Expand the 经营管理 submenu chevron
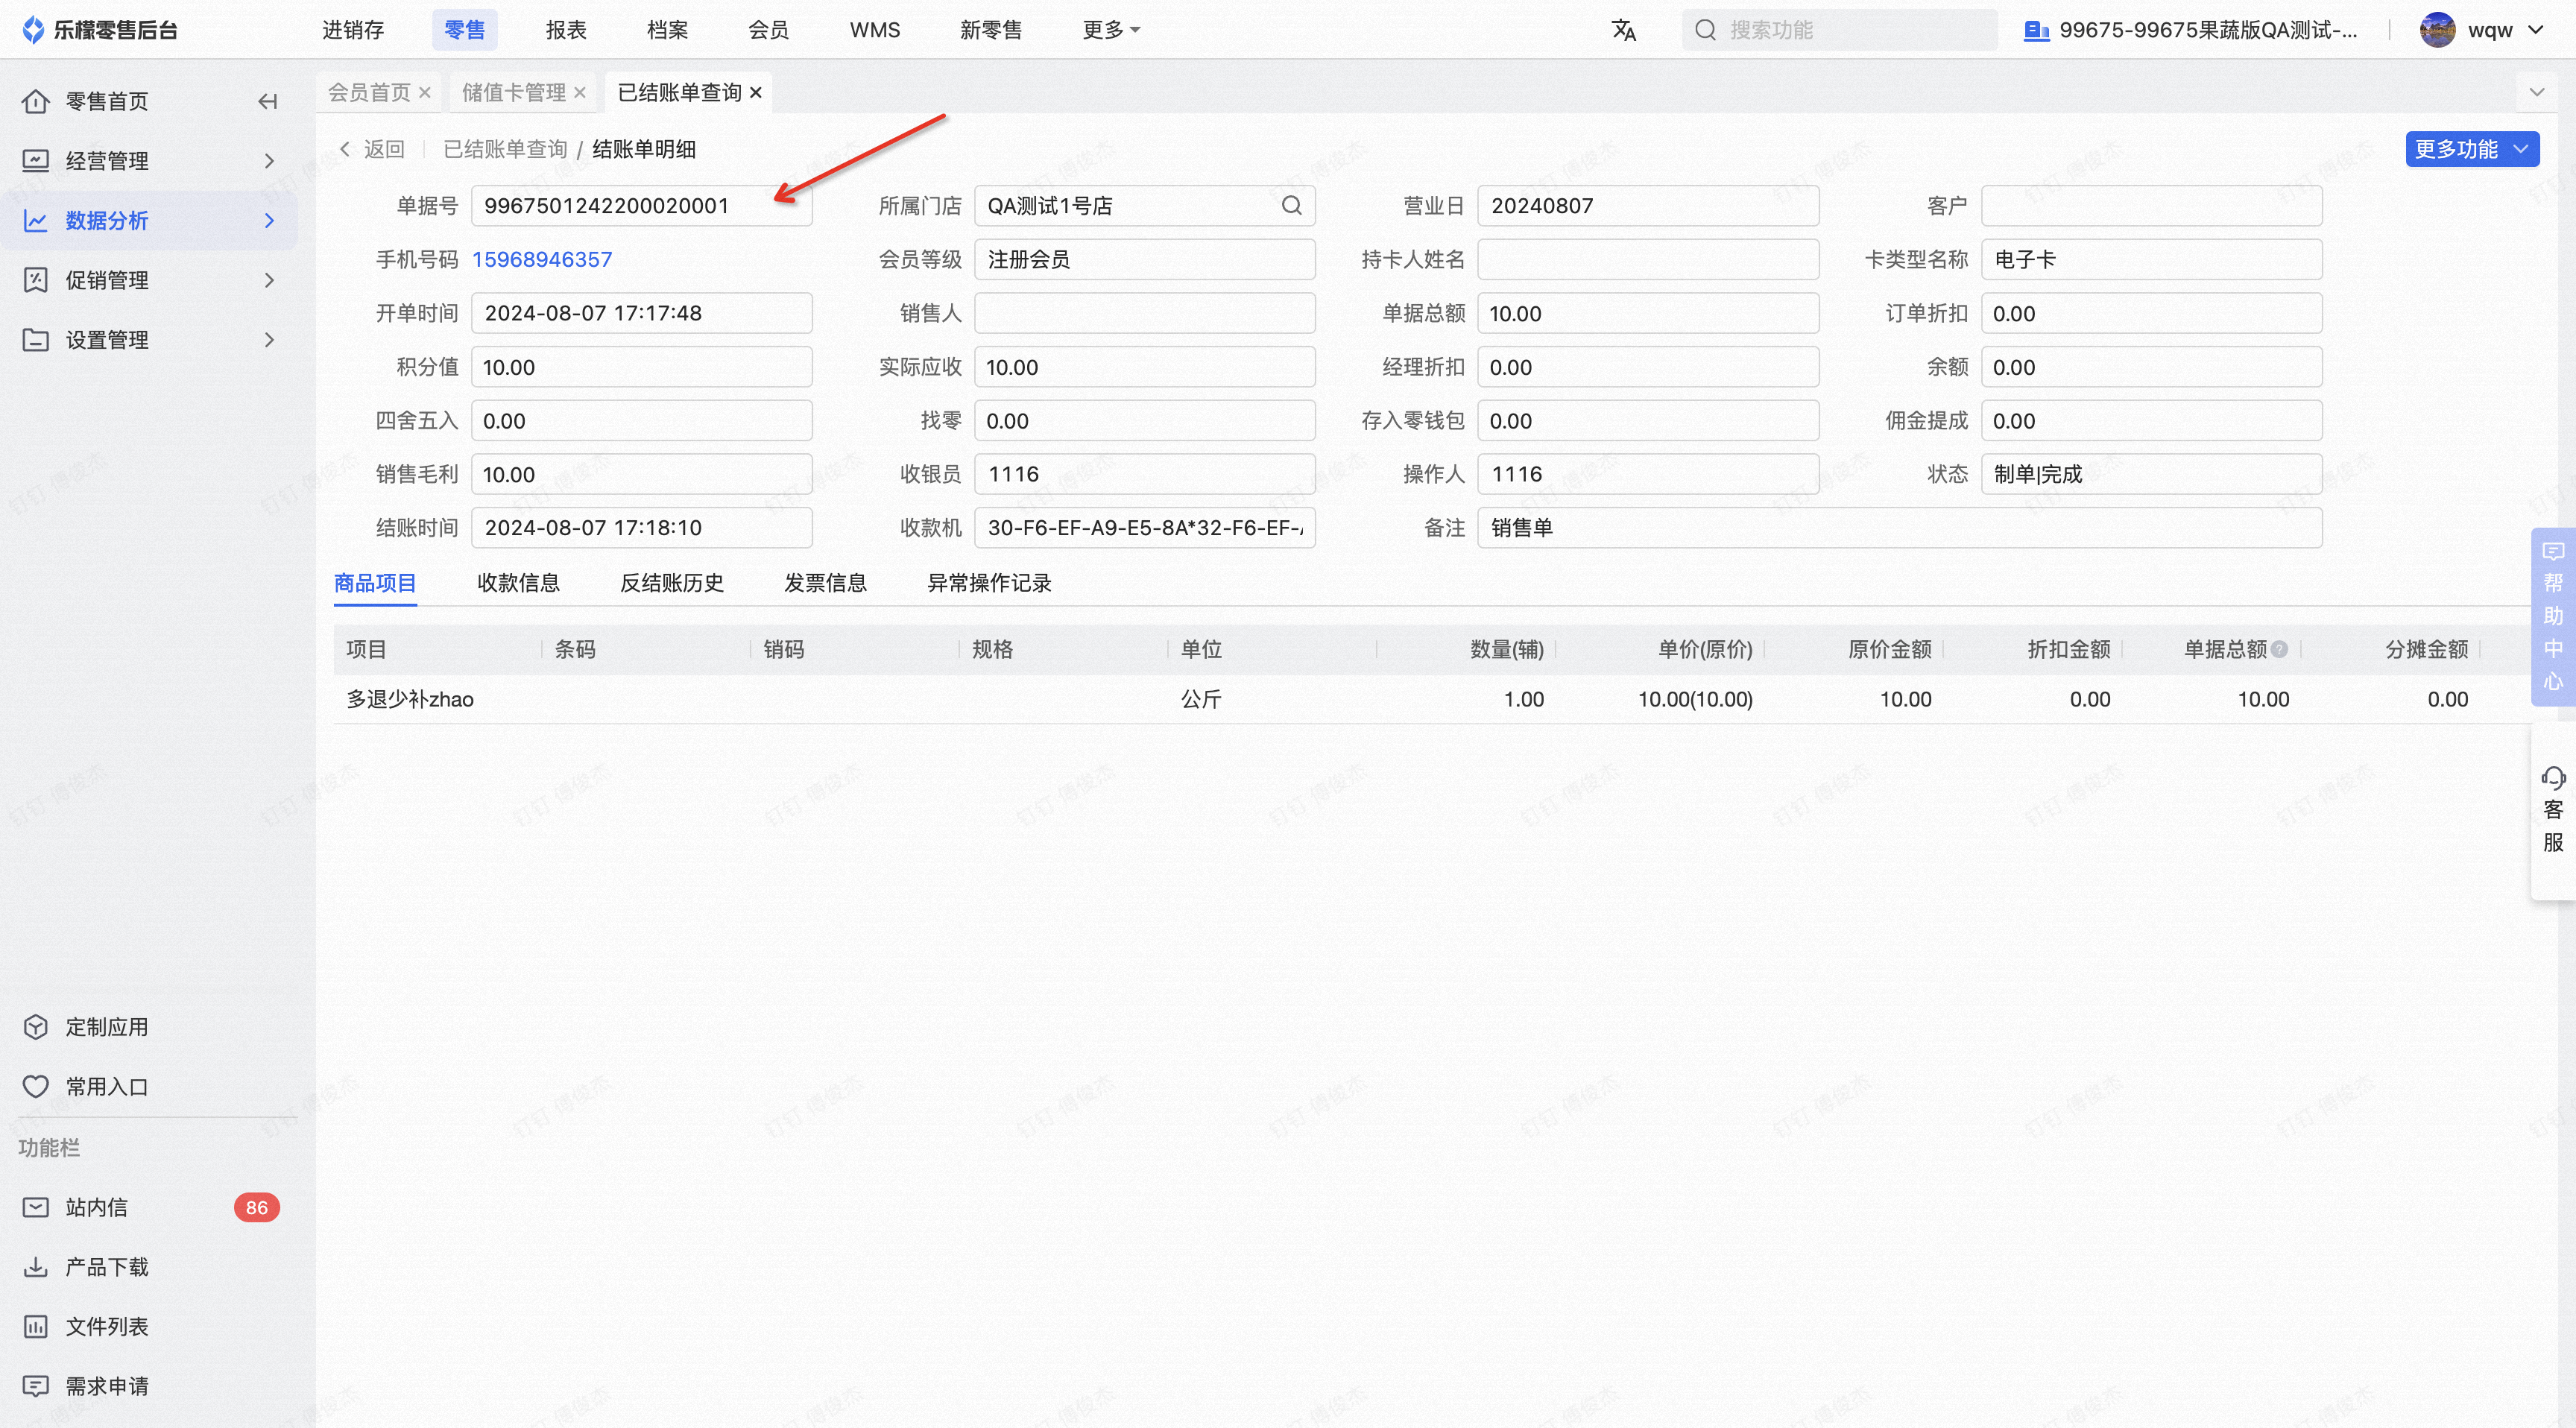 pyautogui.click(x=269, y=161)
